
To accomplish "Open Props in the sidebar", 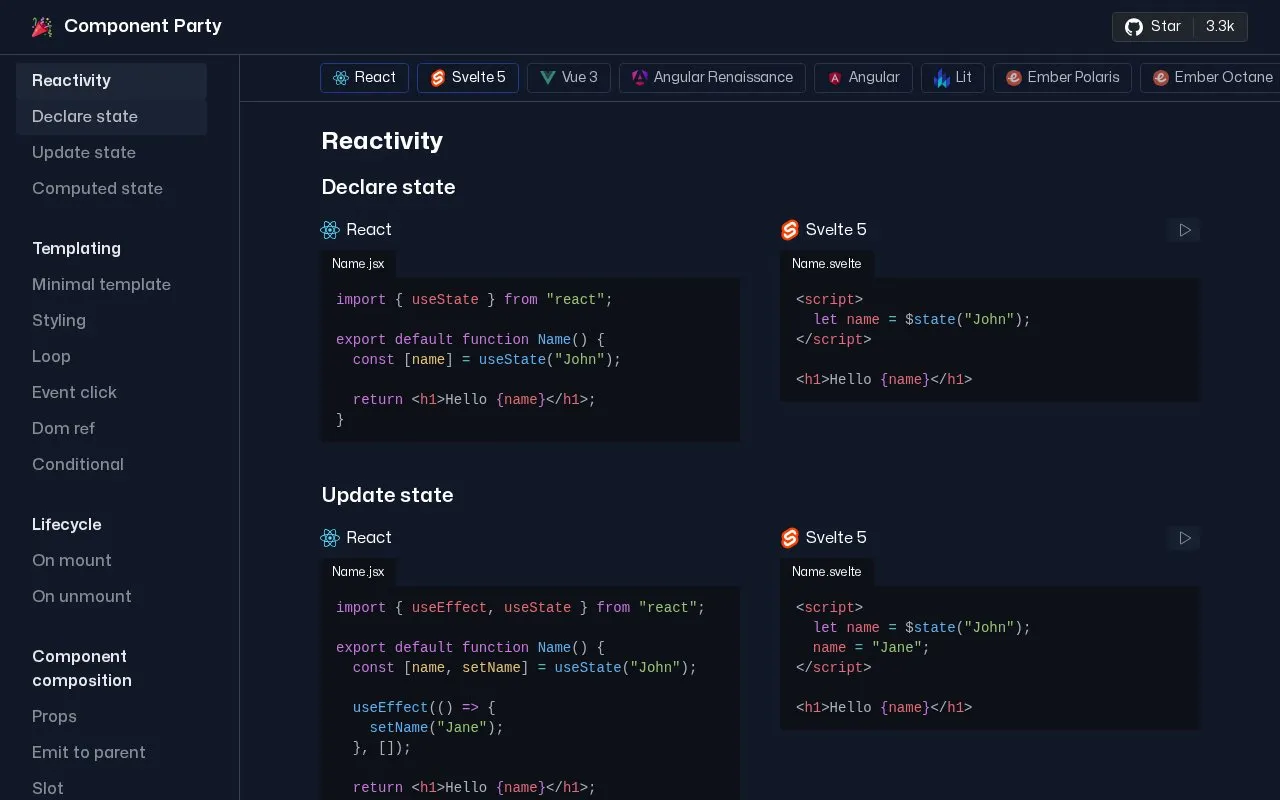I will point(111,717).
